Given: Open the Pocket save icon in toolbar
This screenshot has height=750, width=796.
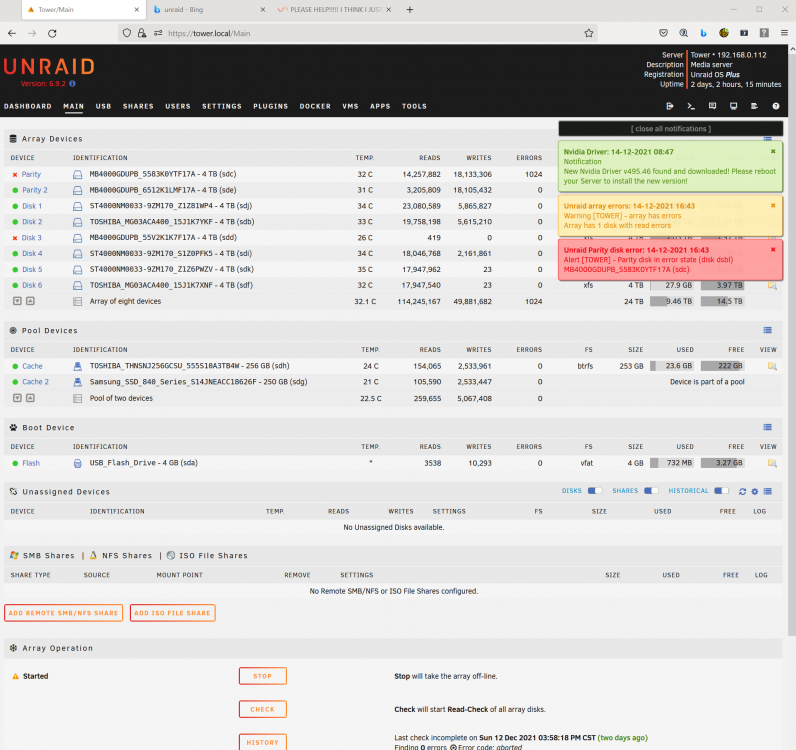Looking at the screenshot, I should pos(663,33).
